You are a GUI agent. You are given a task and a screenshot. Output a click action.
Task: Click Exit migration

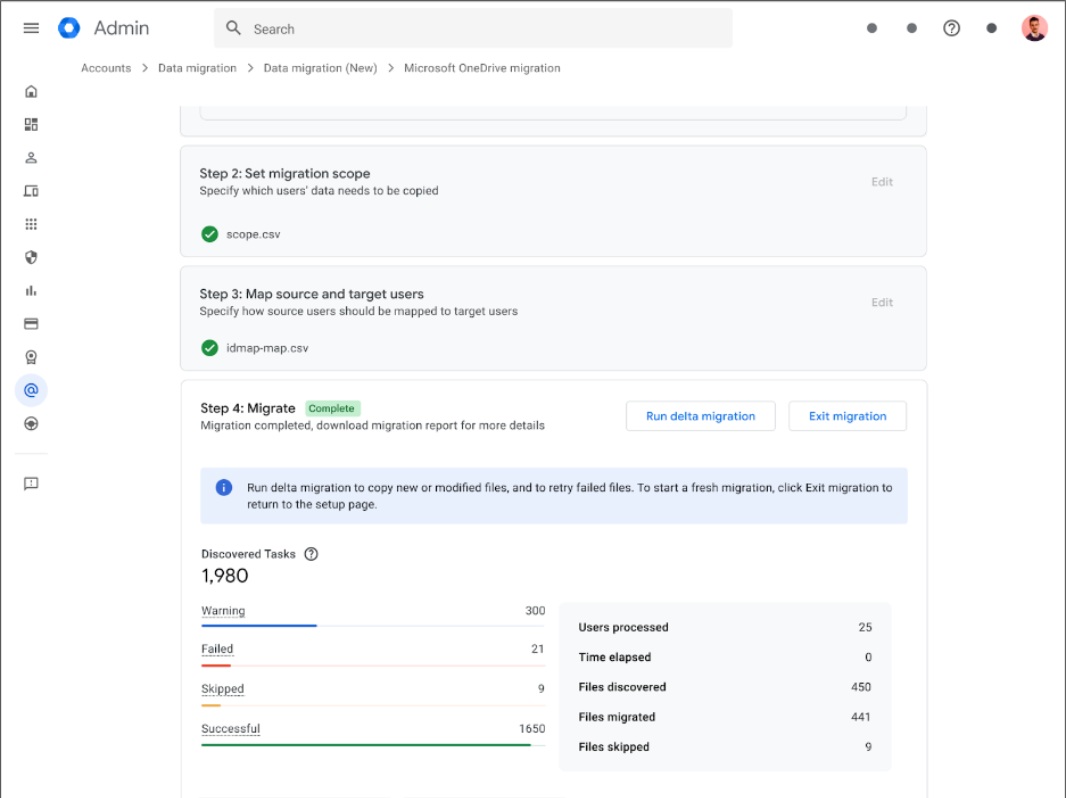847,415
